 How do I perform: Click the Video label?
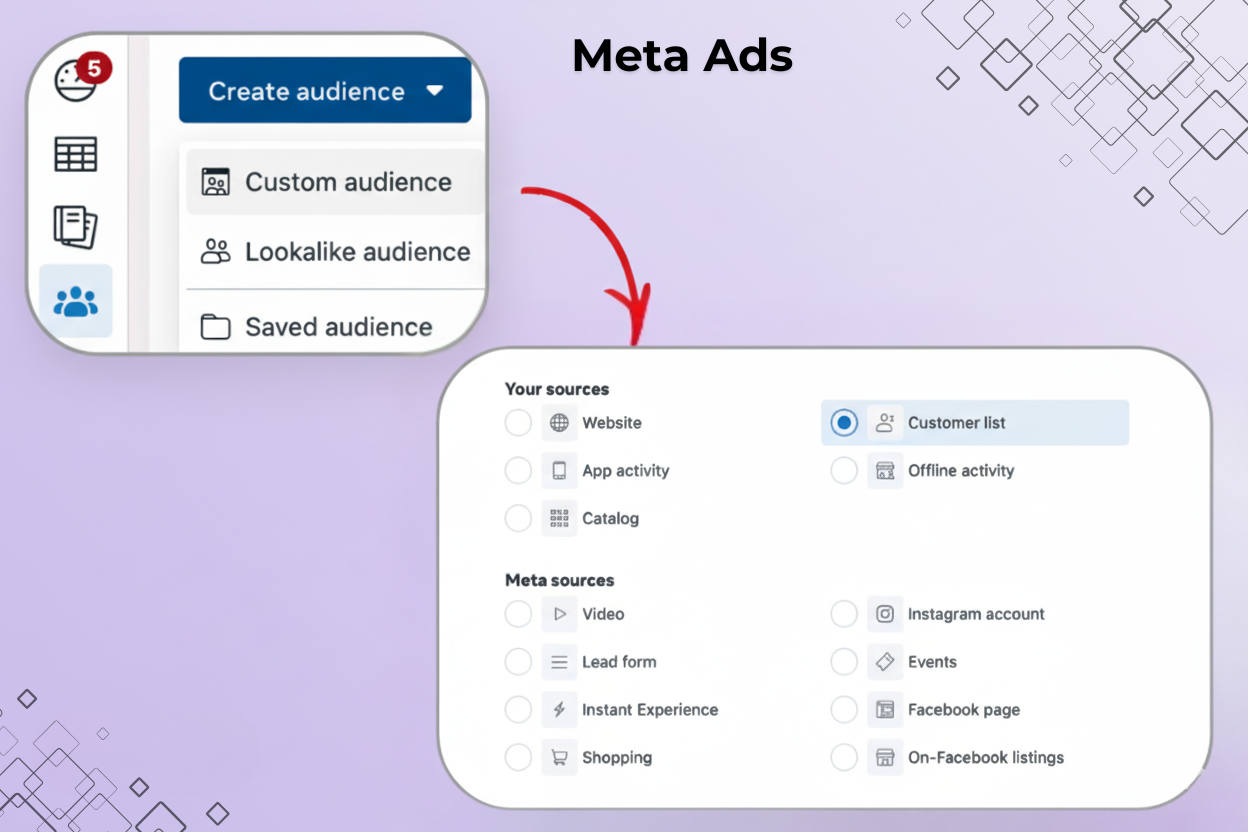[603, 614]
